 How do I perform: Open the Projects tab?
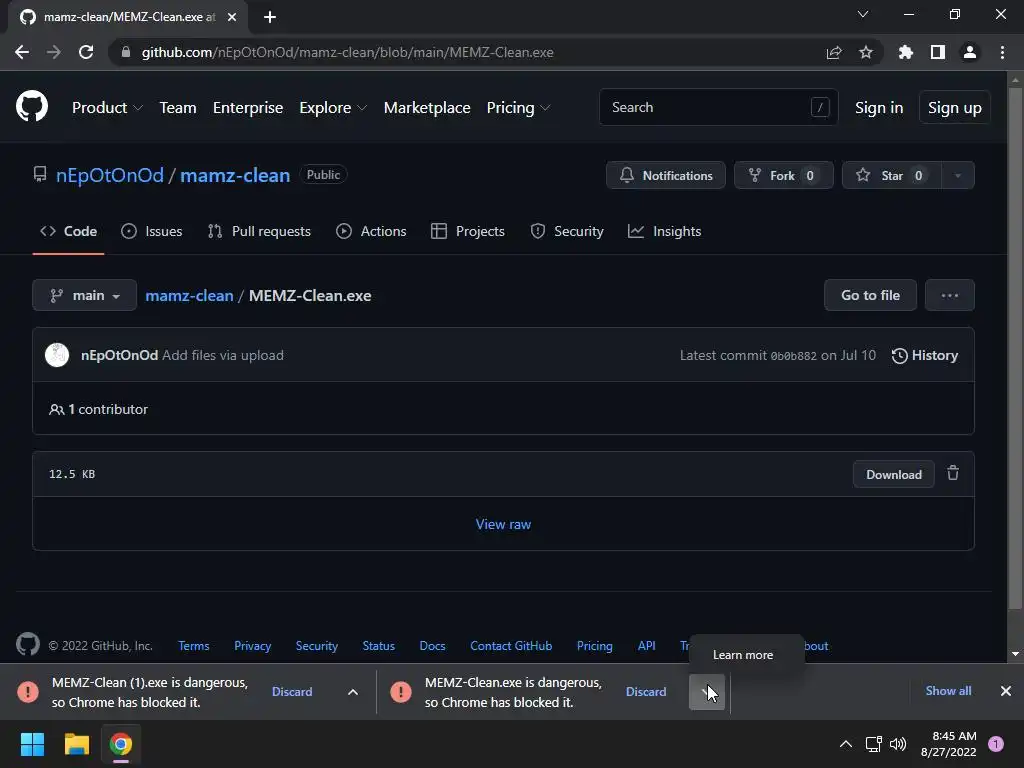pos(468,231)
